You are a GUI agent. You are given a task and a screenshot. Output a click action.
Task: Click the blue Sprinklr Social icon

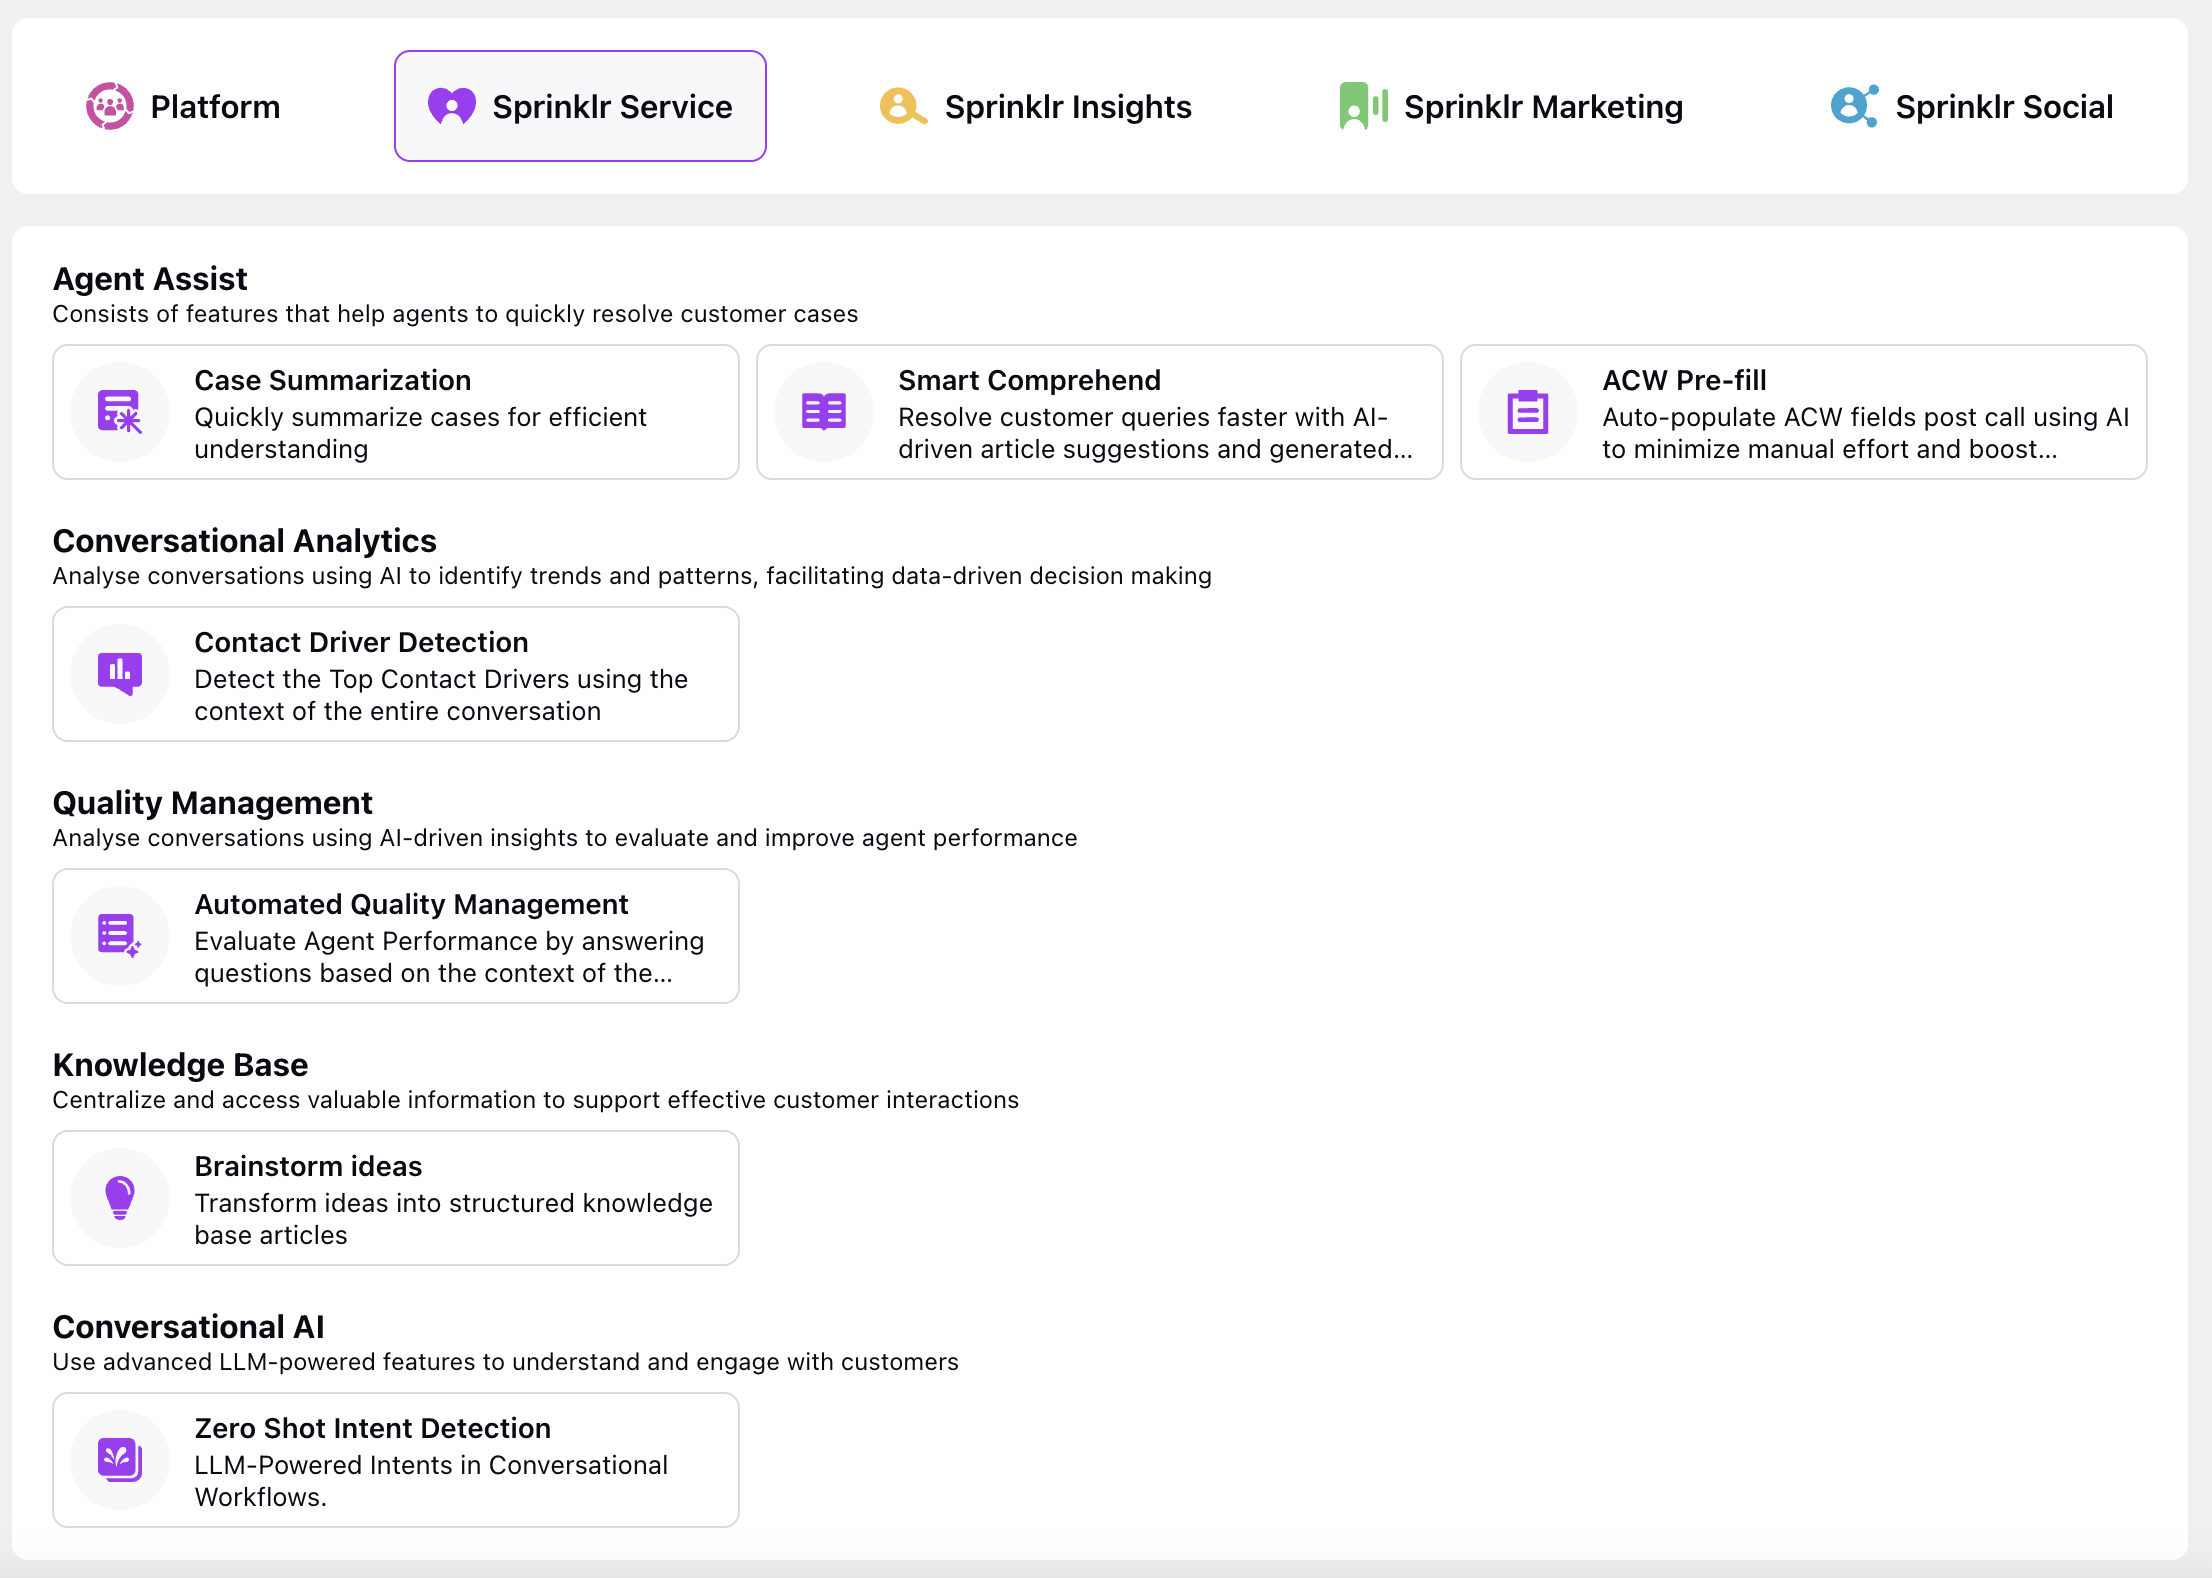(x=1854, y=106)
